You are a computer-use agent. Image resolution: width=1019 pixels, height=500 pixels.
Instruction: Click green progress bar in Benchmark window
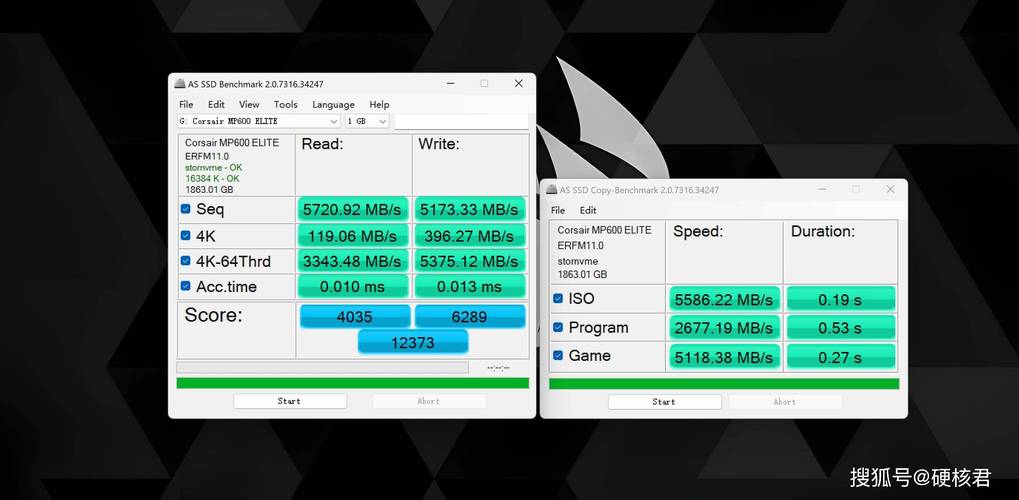point(352,383)
